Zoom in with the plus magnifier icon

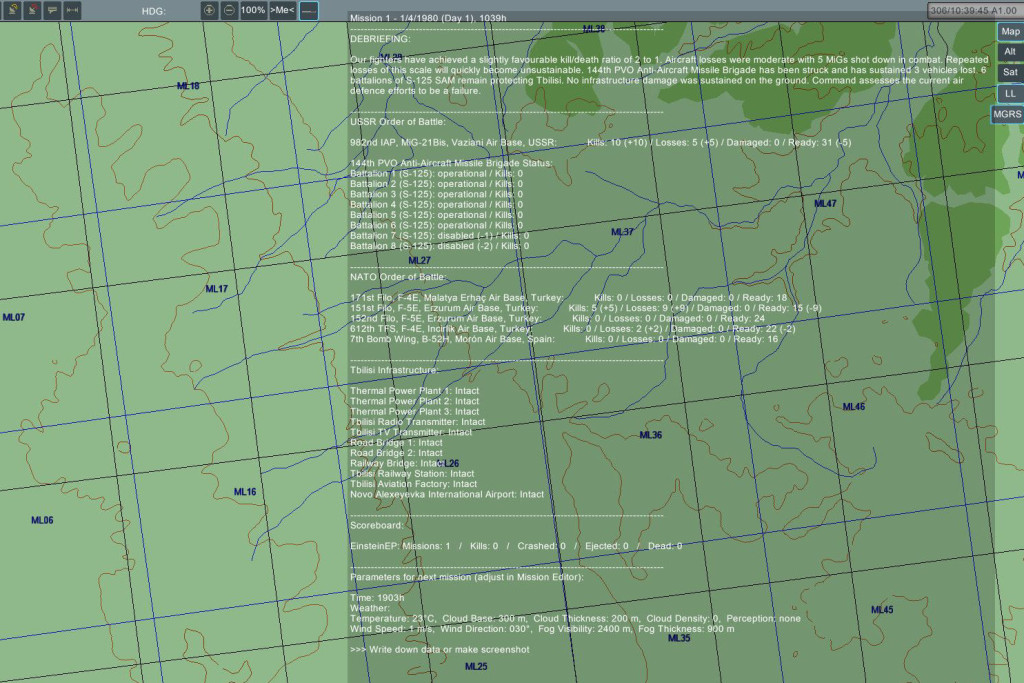tap(209, 10)
